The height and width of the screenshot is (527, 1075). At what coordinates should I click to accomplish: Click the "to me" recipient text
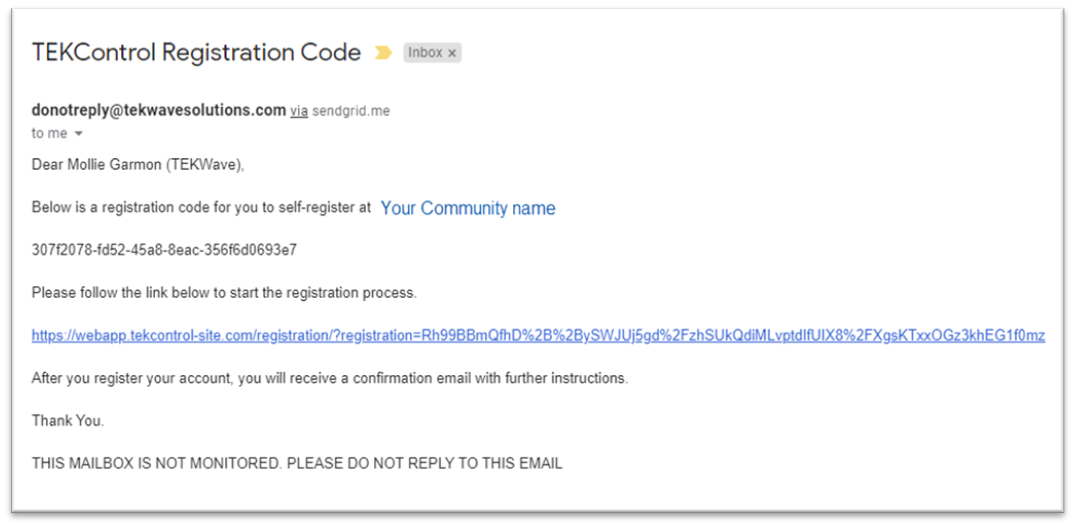(x=49, y=133)
